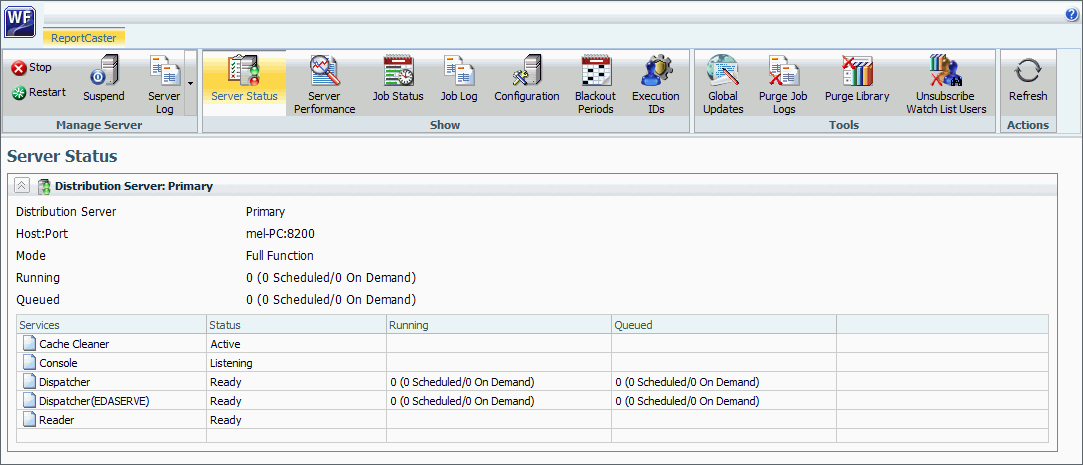Click the Active status of Cache Cleaner

coord(225,343)
